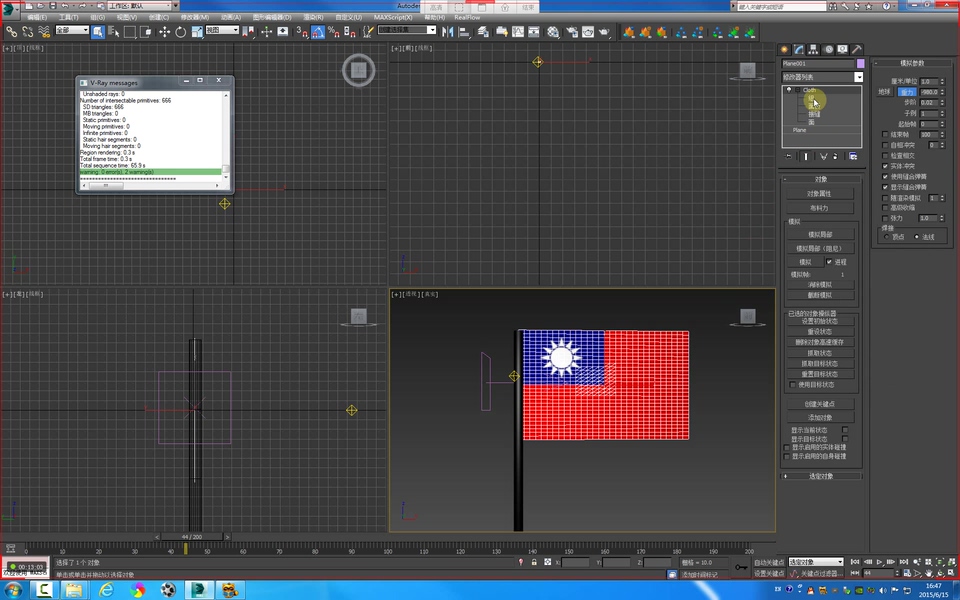Open the Render Setup teapot icon
960x600 pixels.
[572, 32]
